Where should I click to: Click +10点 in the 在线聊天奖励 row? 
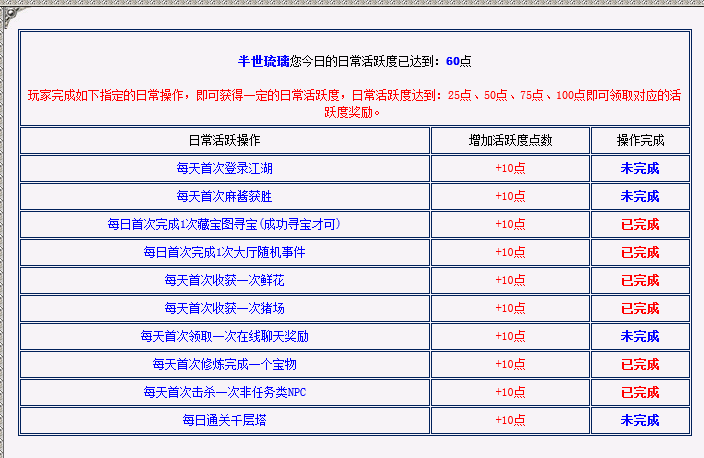[x=510, y=336]
